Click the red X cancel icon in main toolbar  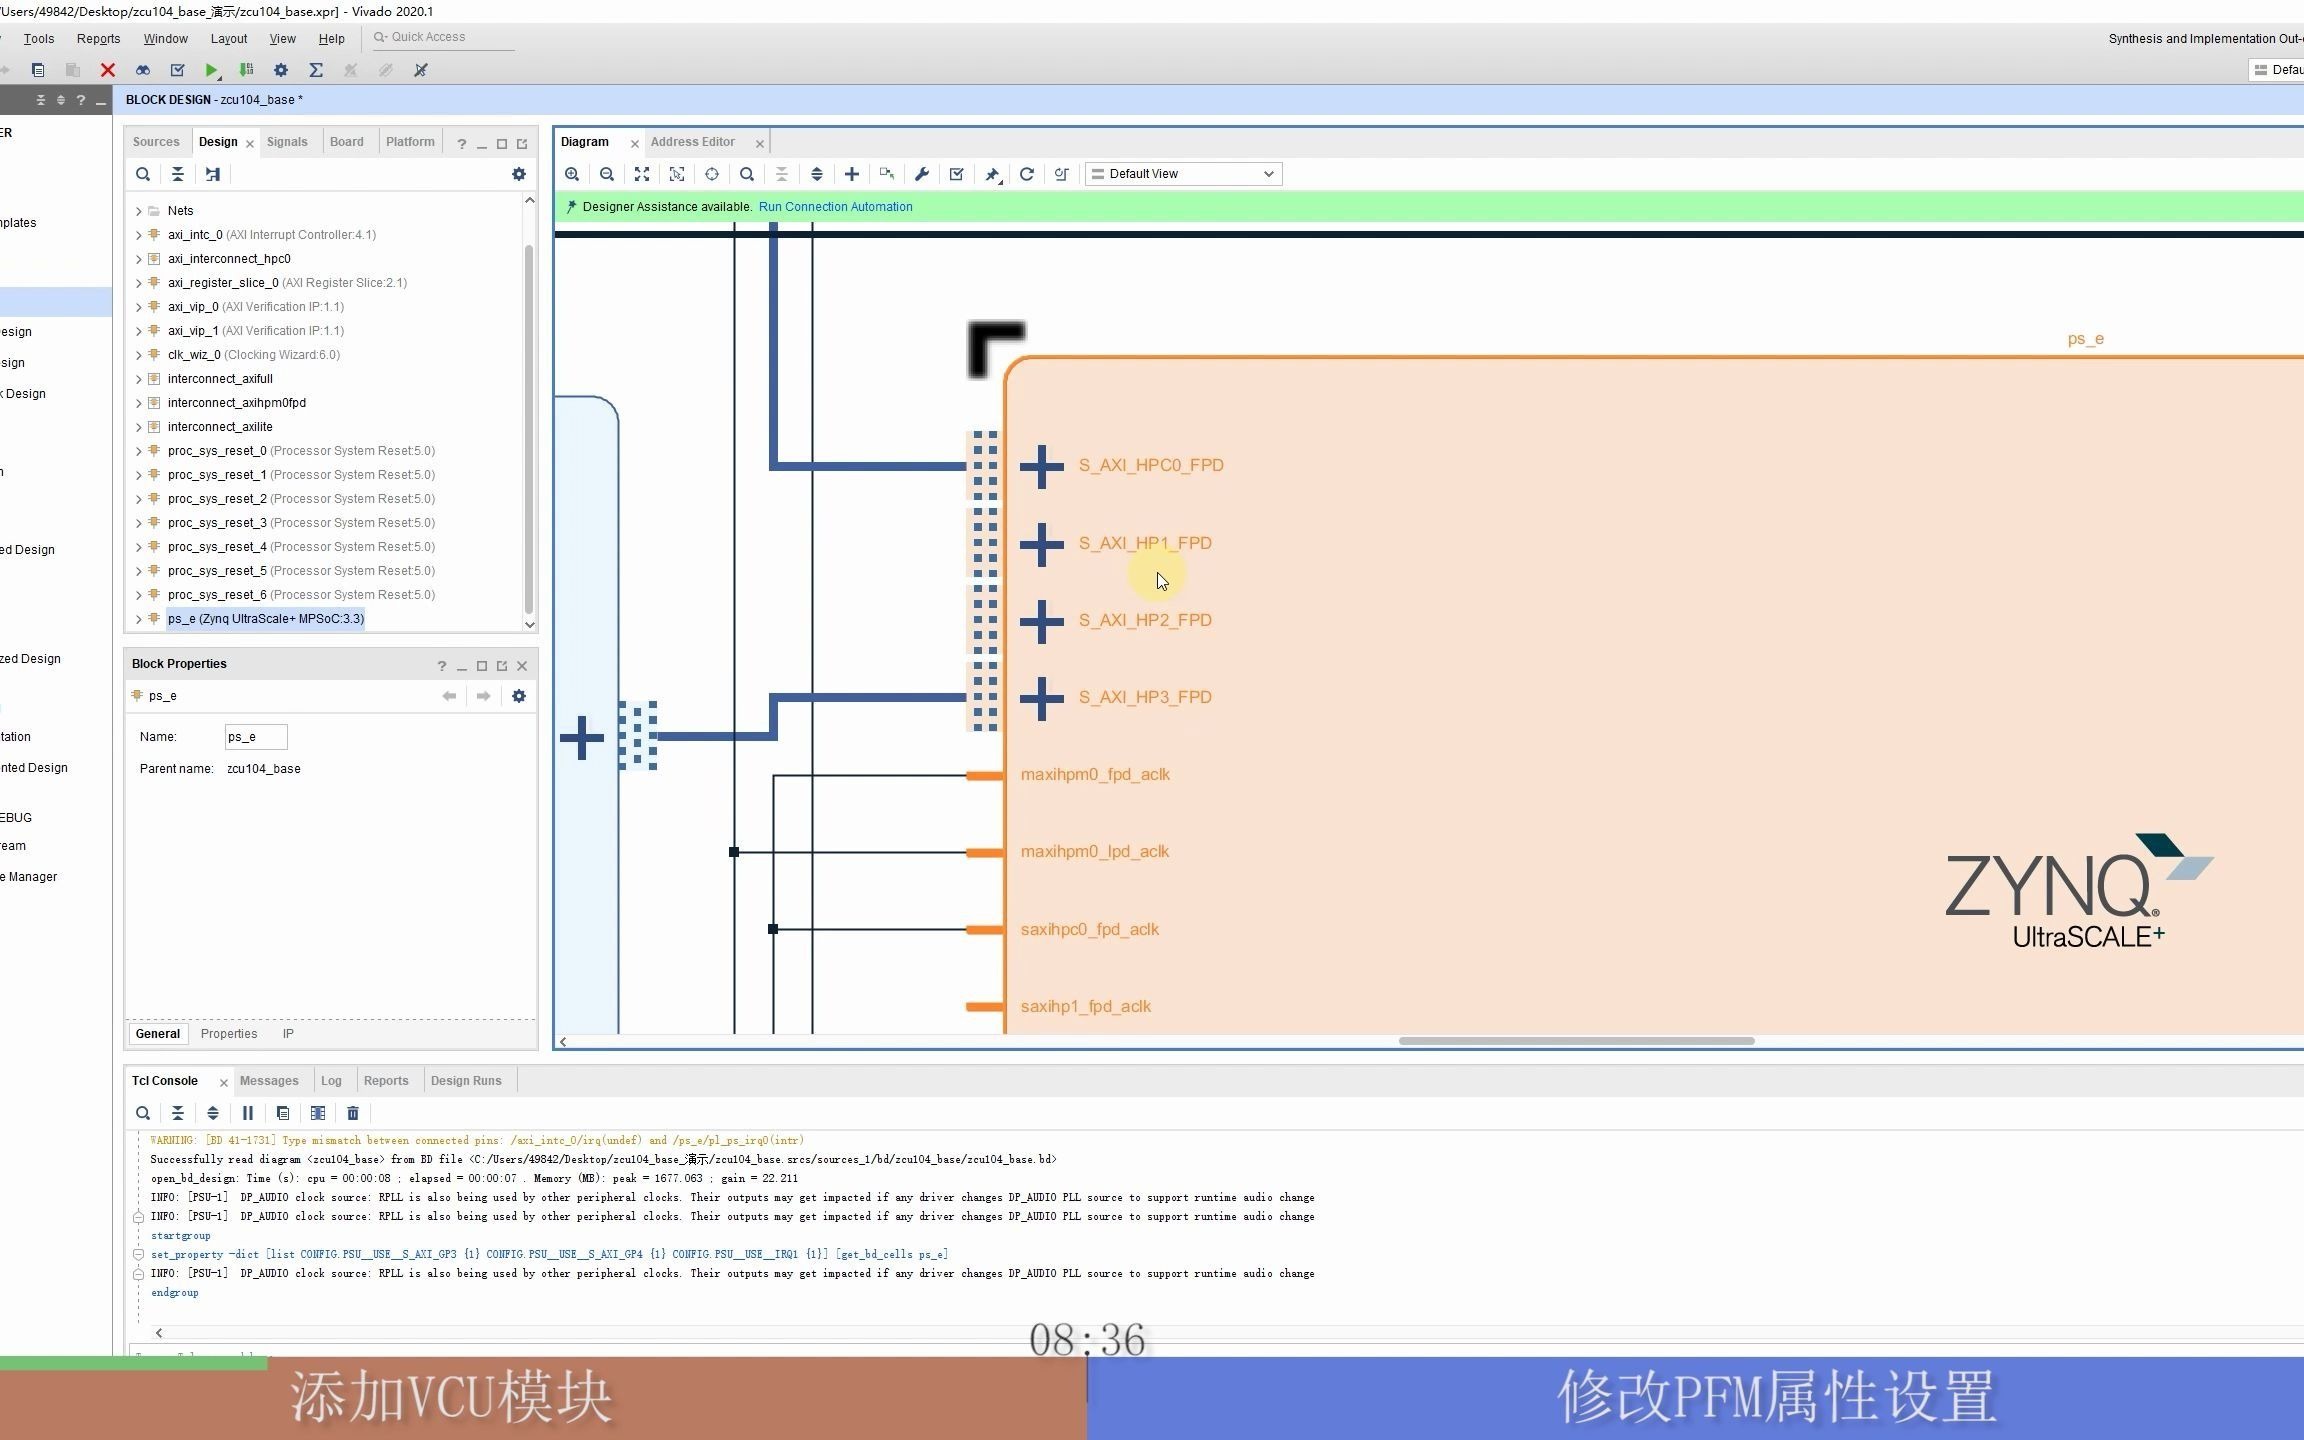[x=108, y=70]
